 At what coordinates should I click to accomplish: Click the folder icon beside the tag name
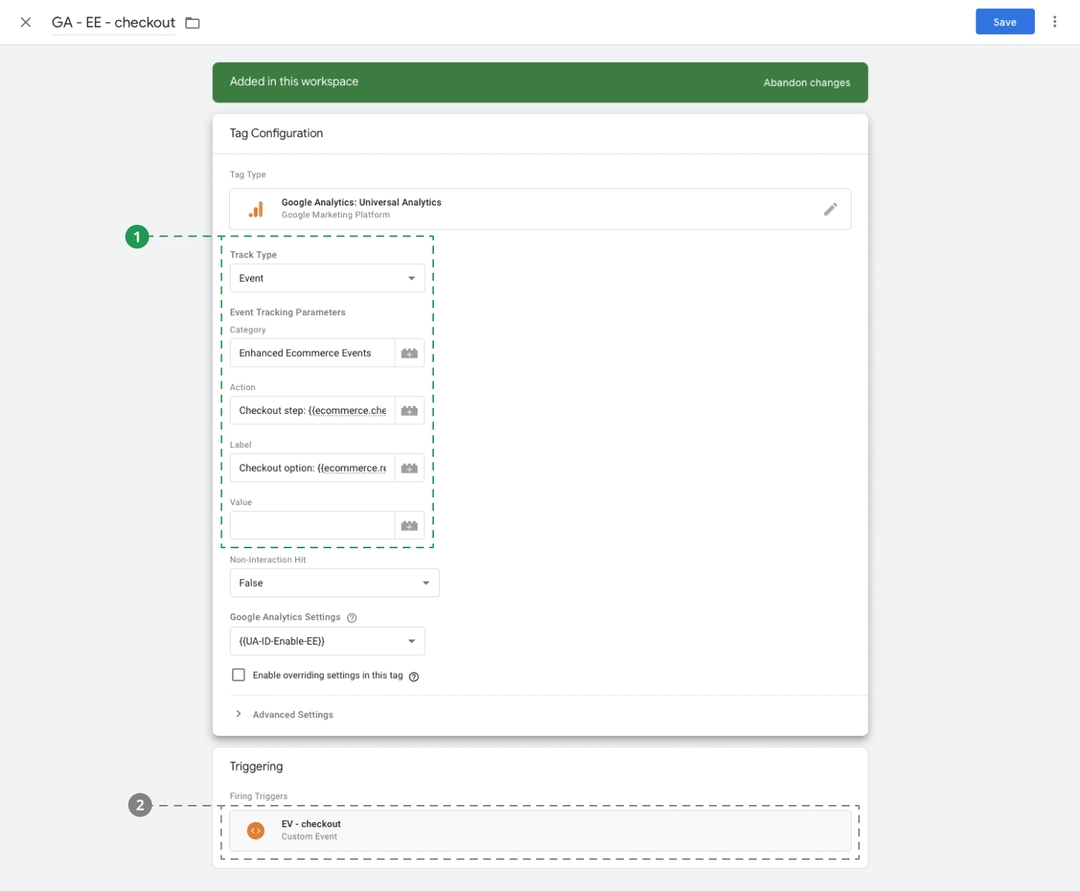pos(193,23)
